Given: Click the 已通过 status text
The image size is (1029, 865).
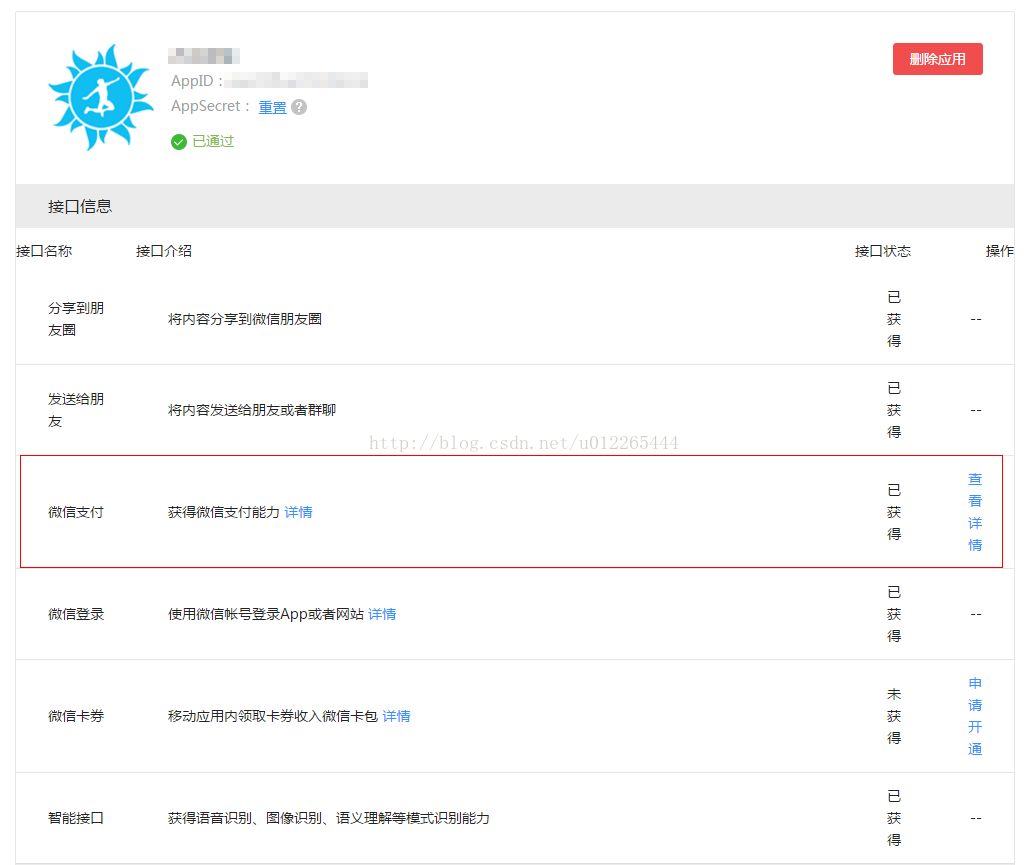Looking at the screenshot, I should click(213, 142).
